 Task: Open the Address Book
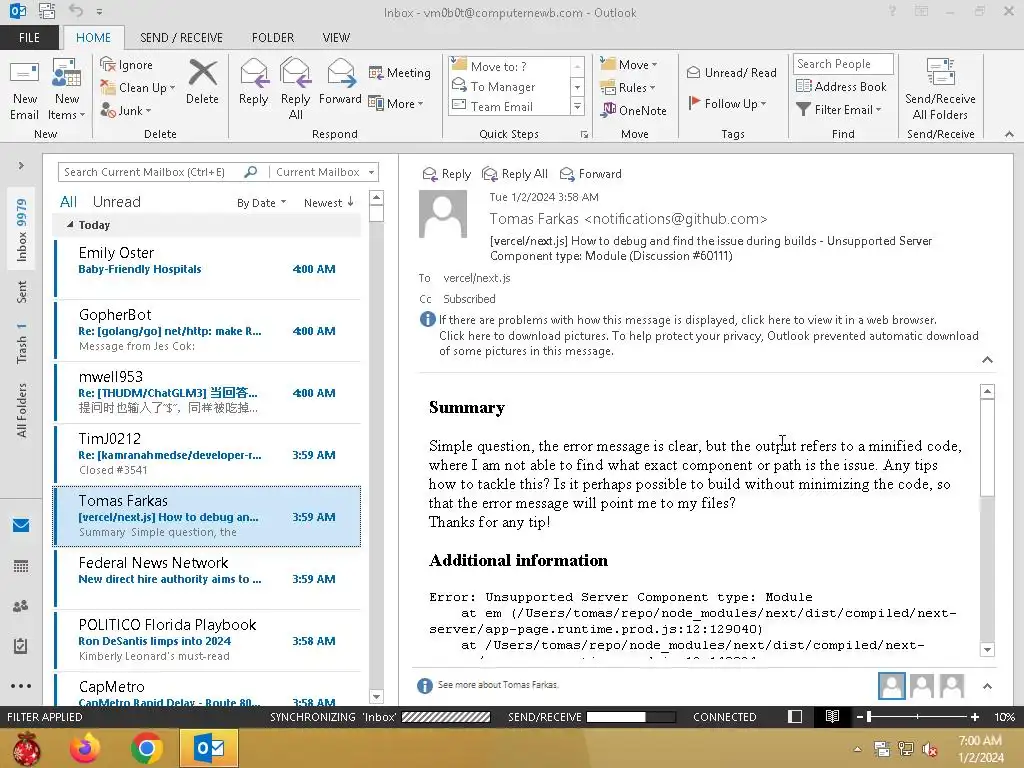tap(841, 87)
